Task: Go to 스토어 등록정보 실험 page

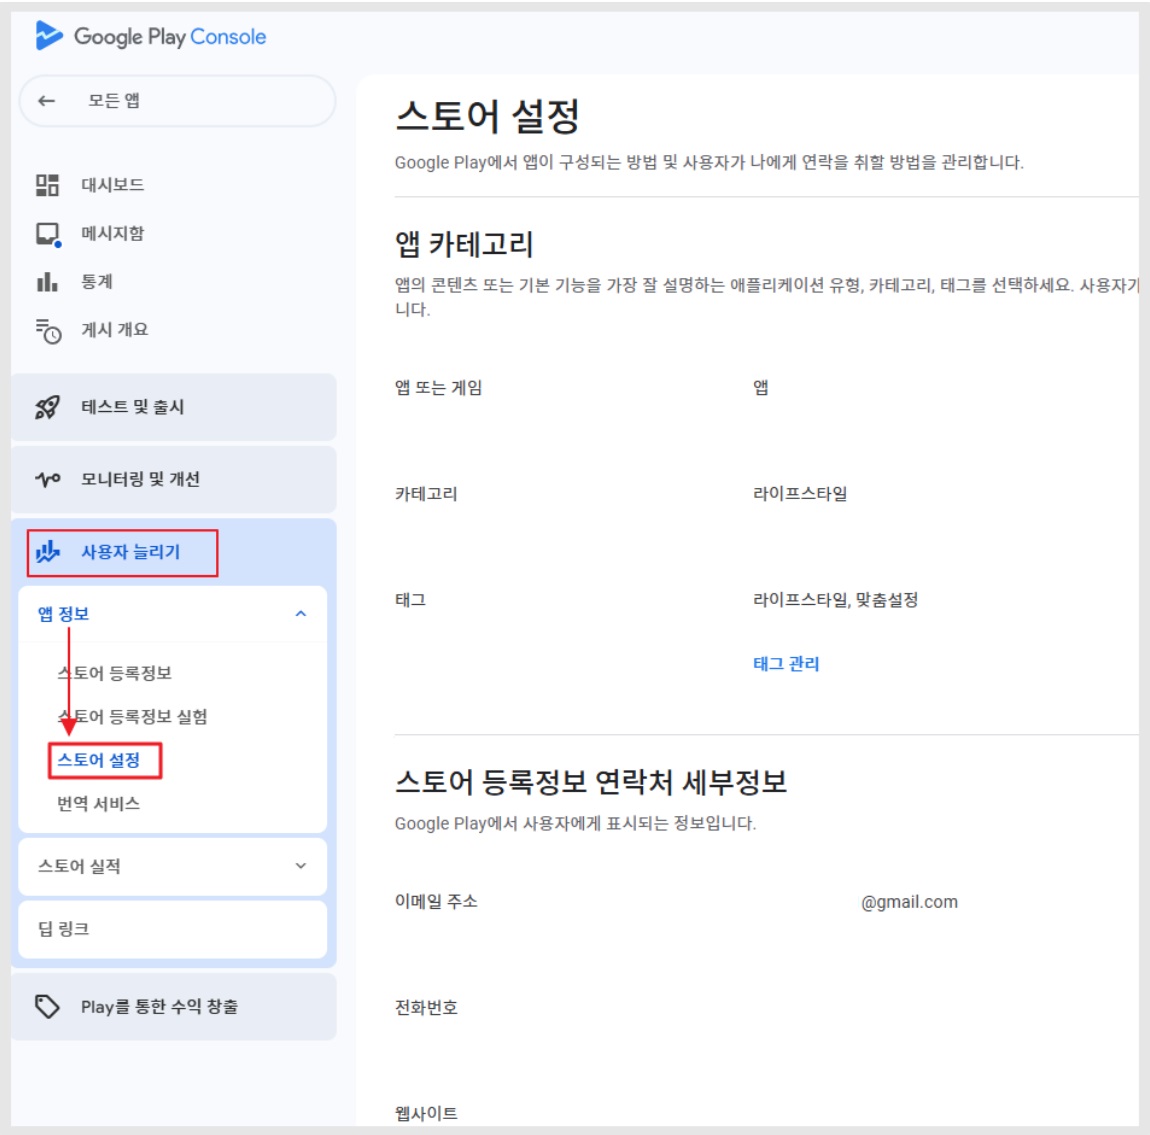Action: [x=132, y=716]
